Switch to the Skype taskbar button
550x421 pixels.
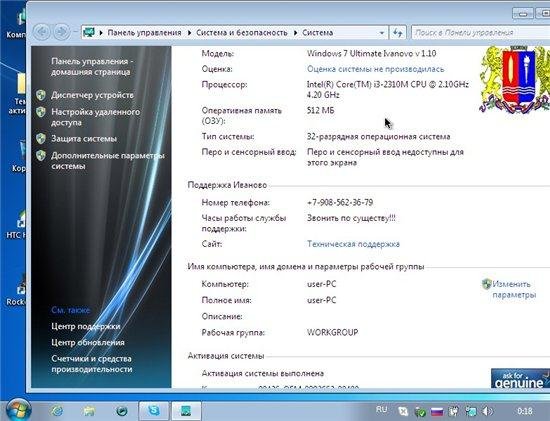click(154, 410)
